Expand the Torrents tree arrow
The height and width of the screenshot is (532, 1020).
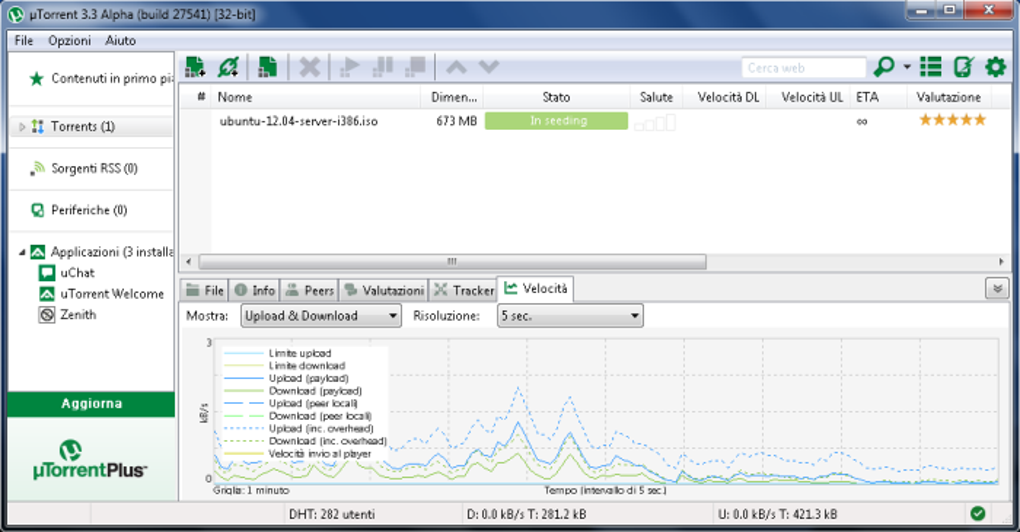click(x=21, y=127)
